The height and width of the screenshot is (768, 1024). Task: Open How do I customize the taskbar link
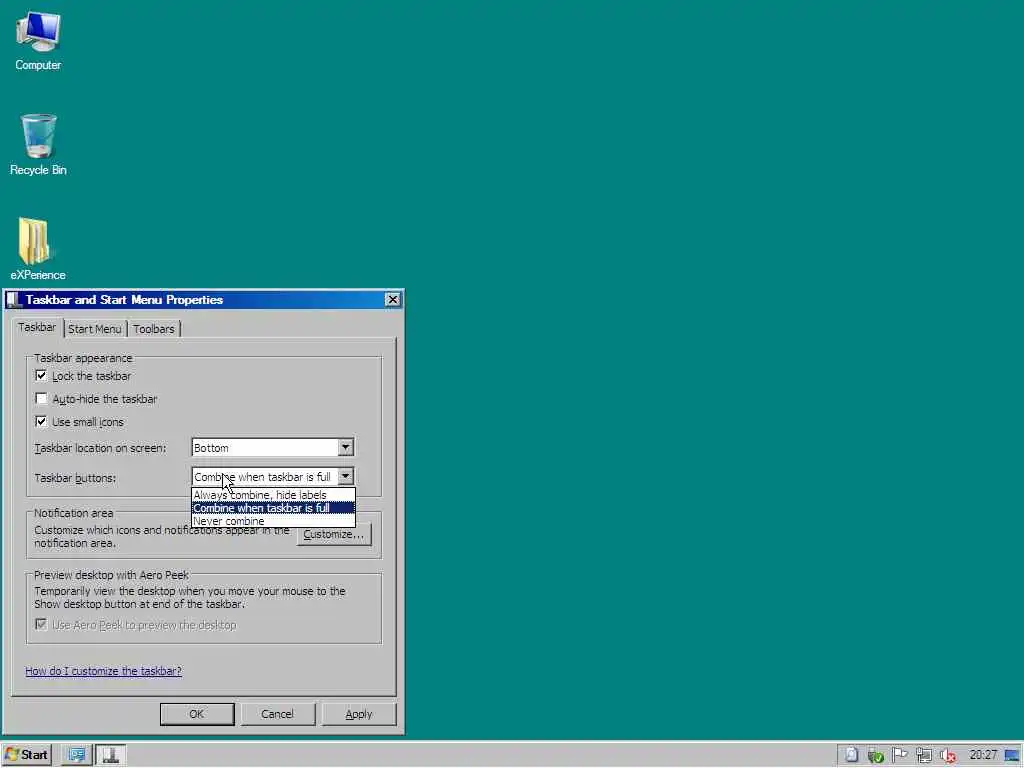pyautogui.click(x=103, y=671)
